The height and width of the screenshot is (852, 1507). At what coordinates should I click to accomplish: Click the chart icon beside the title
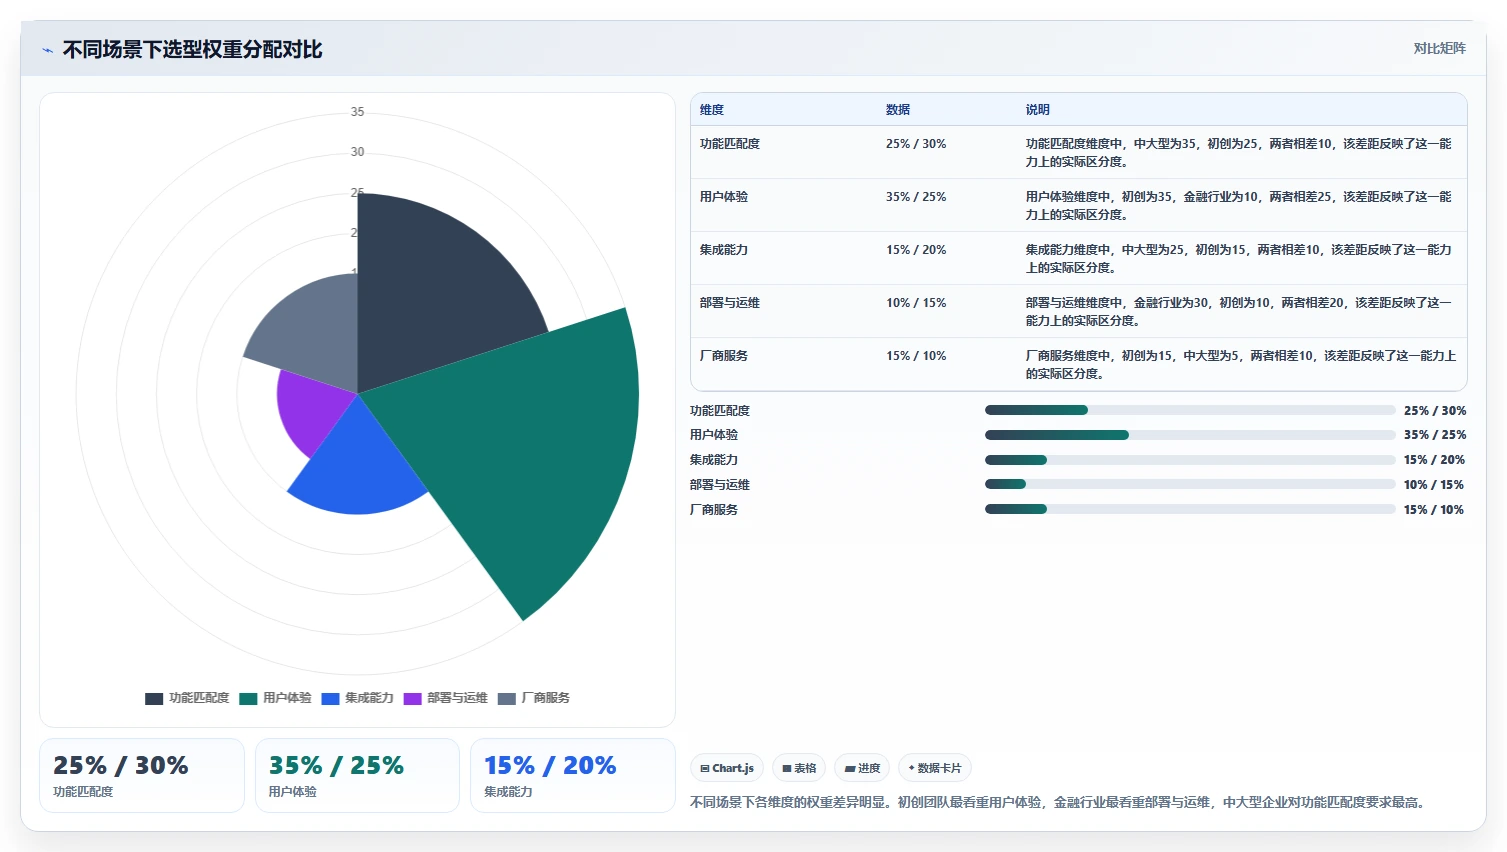(x=47, y=50)
